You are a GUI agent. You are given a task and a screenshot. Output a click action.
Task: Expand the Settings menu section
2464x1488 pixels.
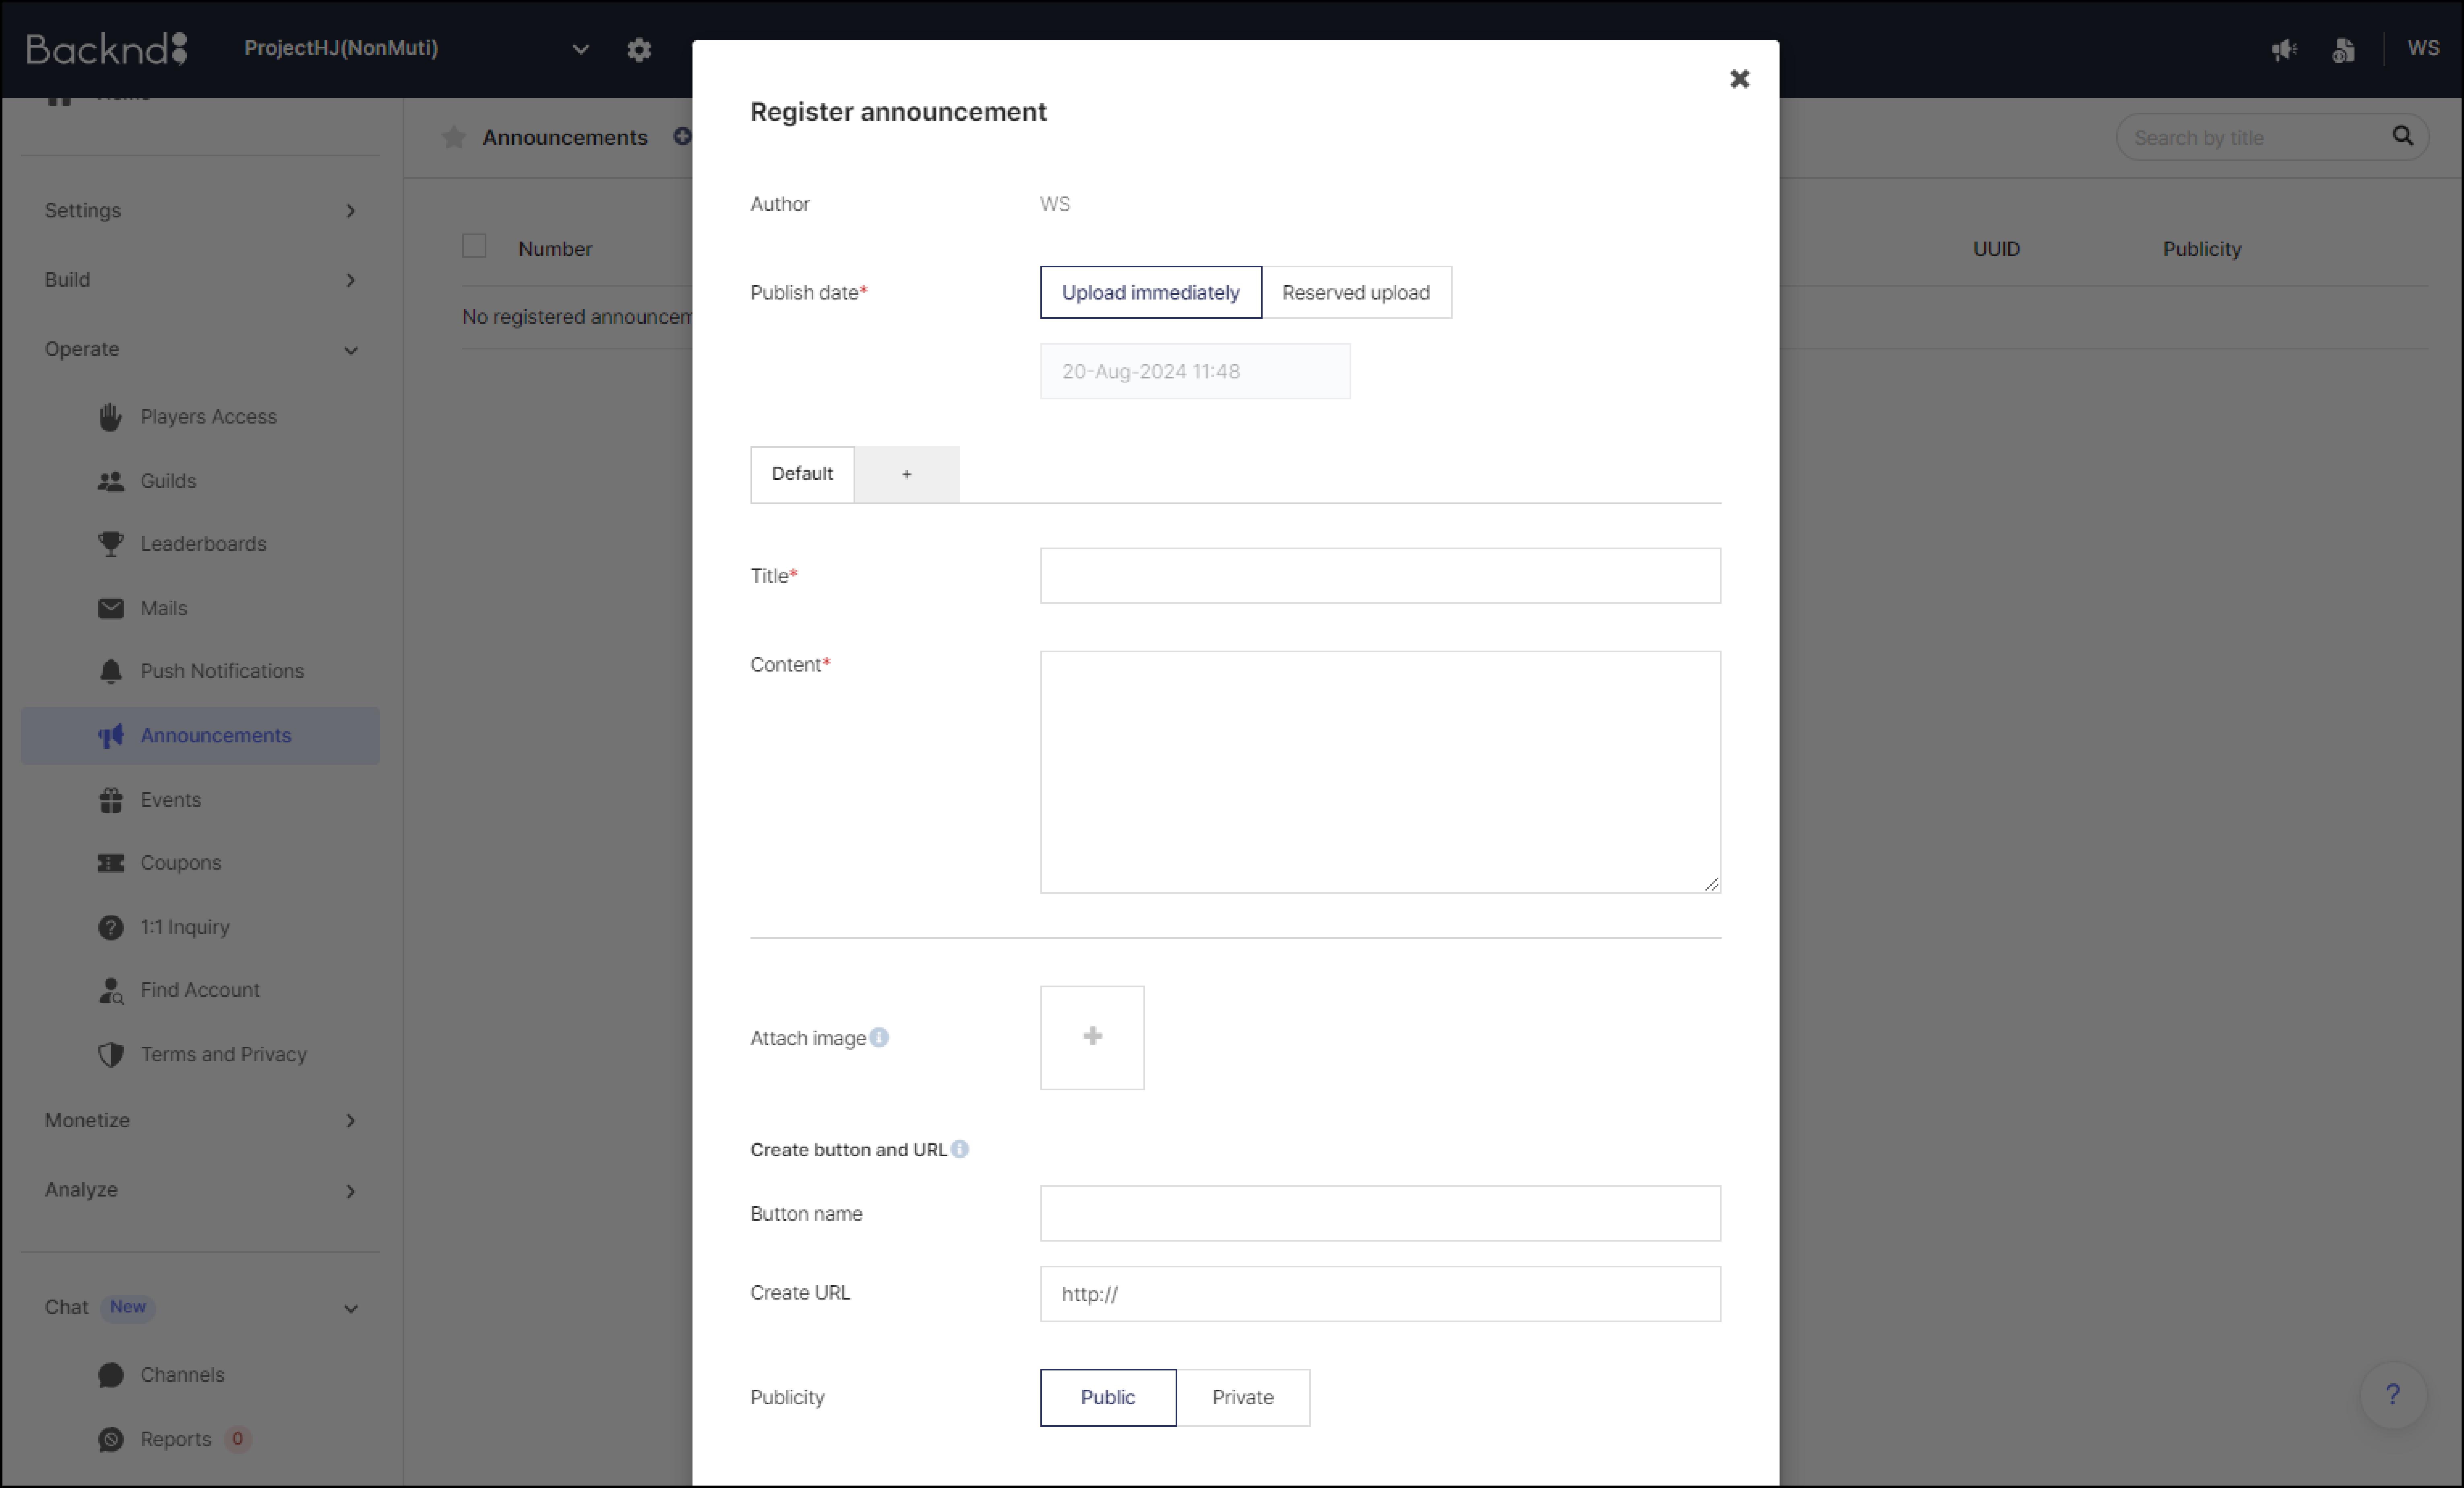coord(200,210)
